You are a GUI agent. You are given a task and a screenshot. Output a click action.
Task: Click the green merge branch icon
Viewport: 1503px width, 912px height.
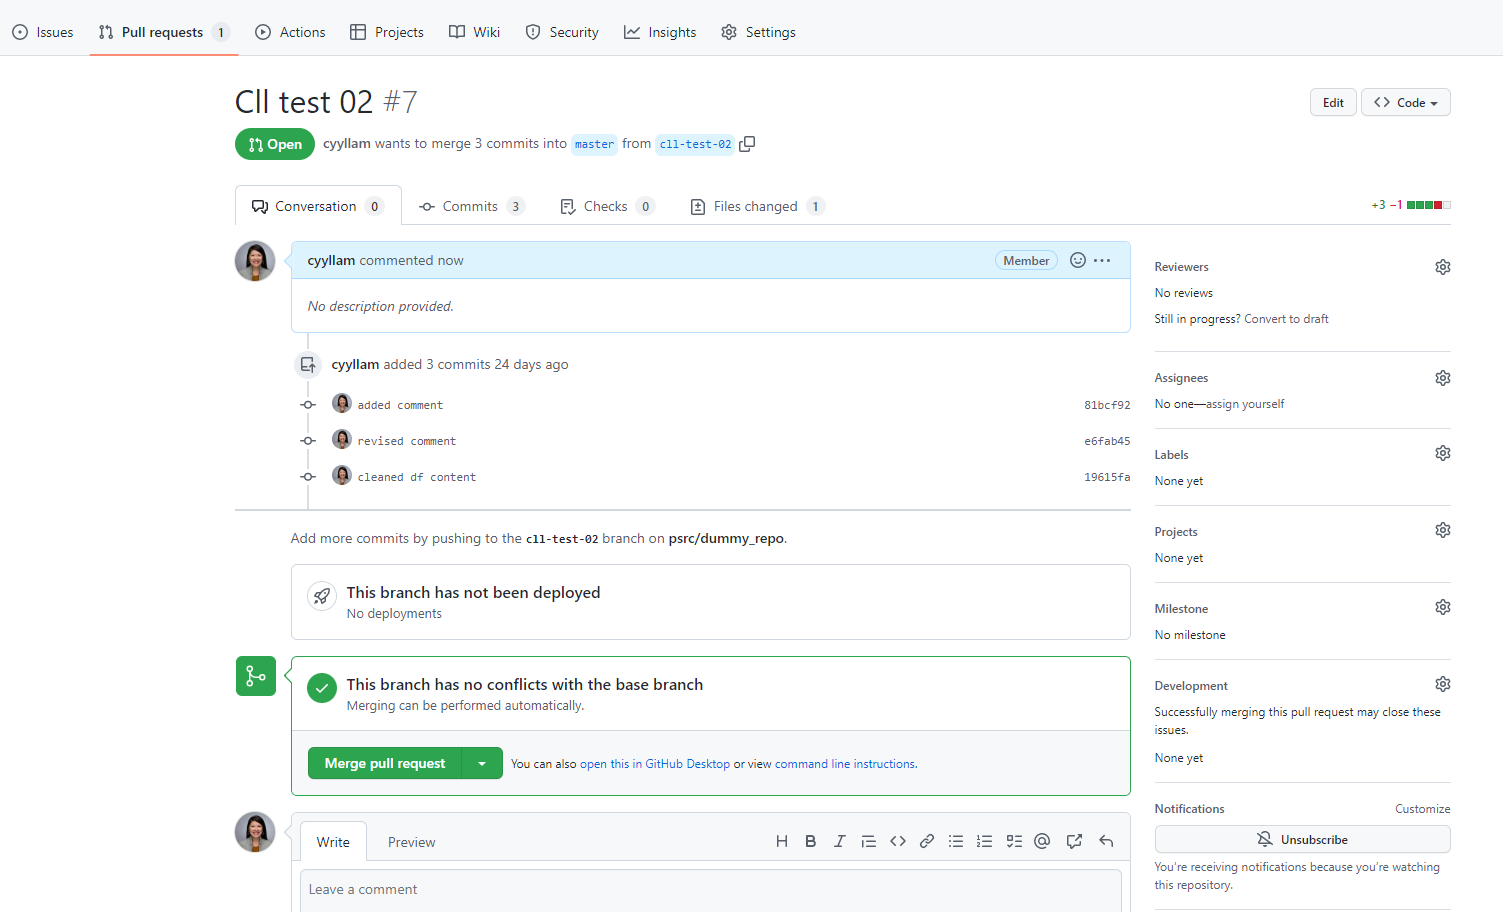[256, 676]
